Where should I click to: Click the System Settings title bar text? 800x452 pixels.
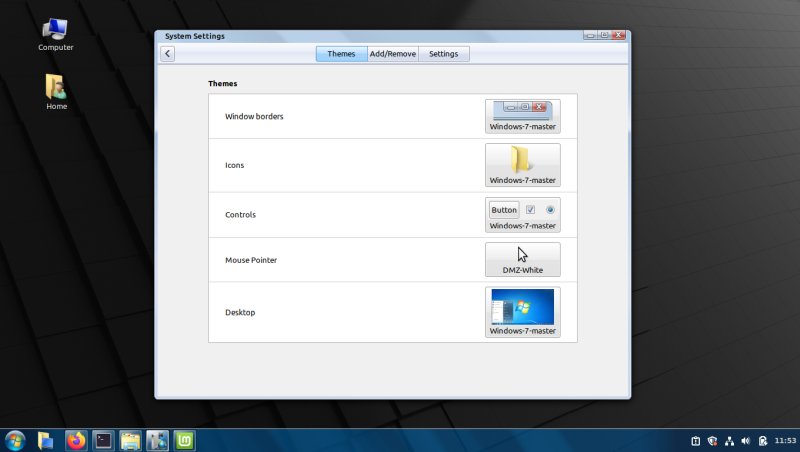click(195, 36)
